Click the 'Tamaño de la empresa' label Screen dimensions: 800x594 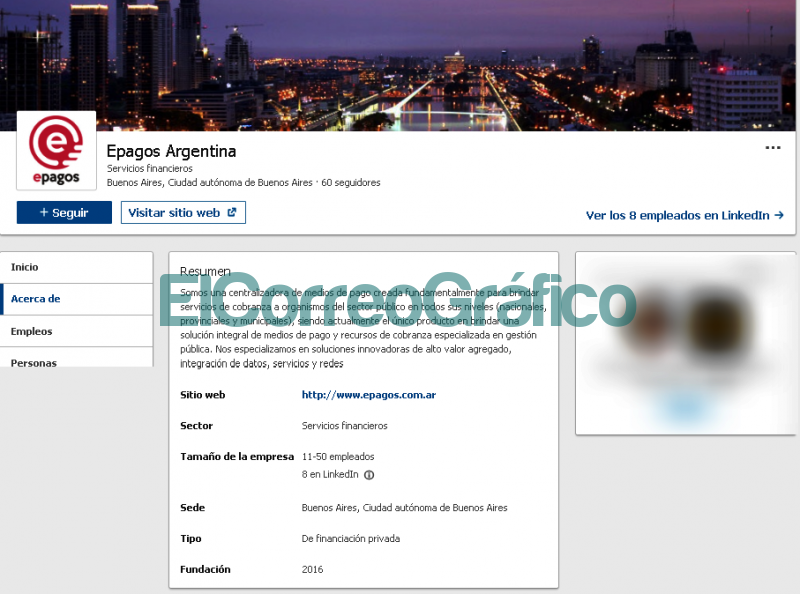click(237, 457)
